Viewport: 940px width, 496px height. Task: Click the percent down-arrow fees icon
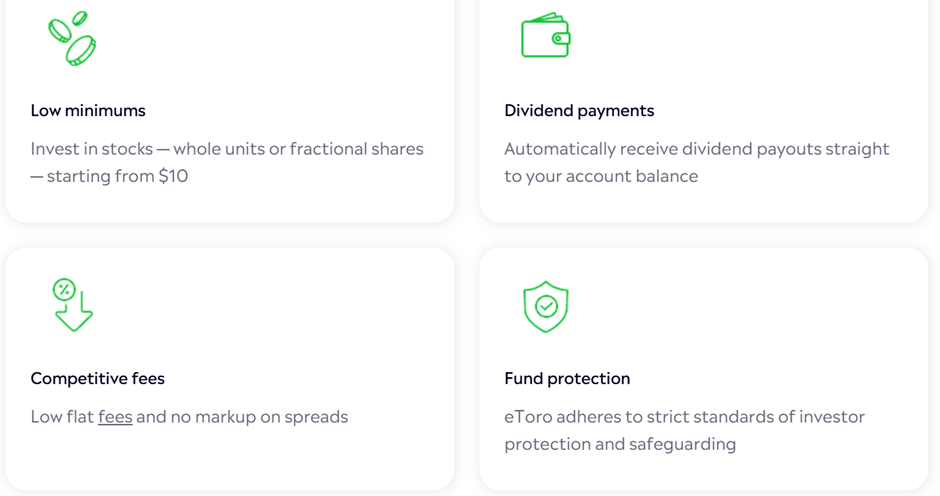click(x=73, y=305)
